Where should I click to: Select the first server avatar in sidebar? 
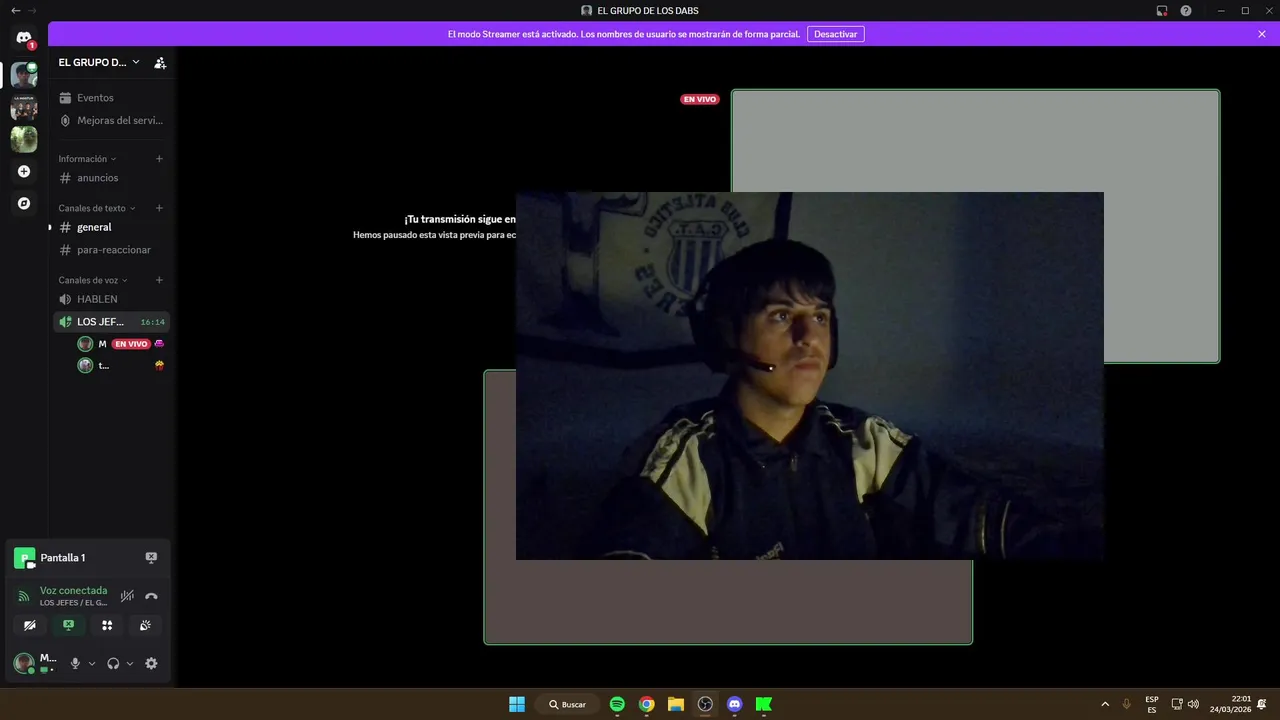point(24,75)
